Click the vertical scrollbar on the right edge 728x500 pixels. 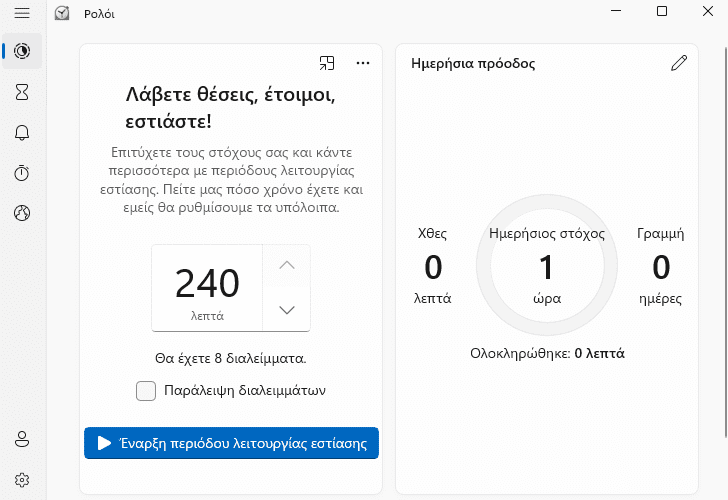(726, 241)
